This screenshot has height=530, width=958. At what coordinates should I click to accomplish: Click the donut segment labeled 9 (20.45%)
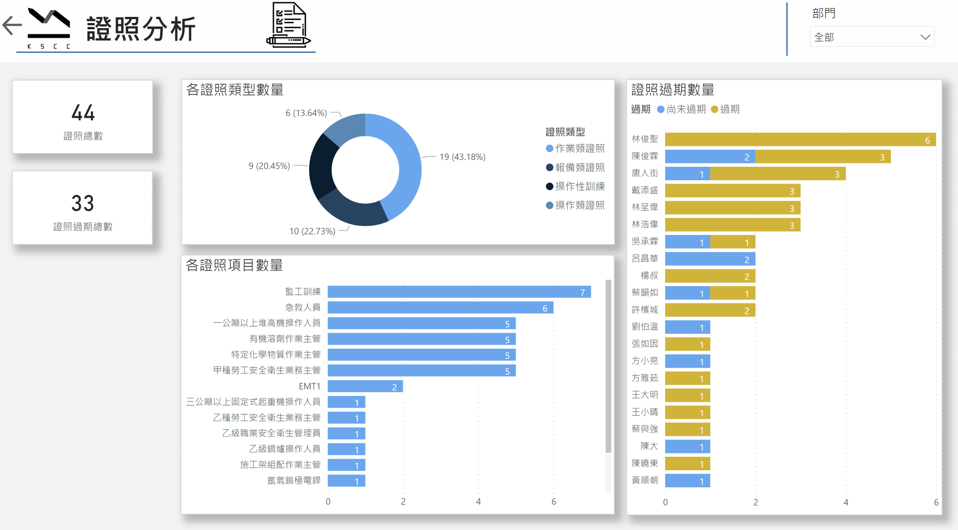tap(320, 165)
